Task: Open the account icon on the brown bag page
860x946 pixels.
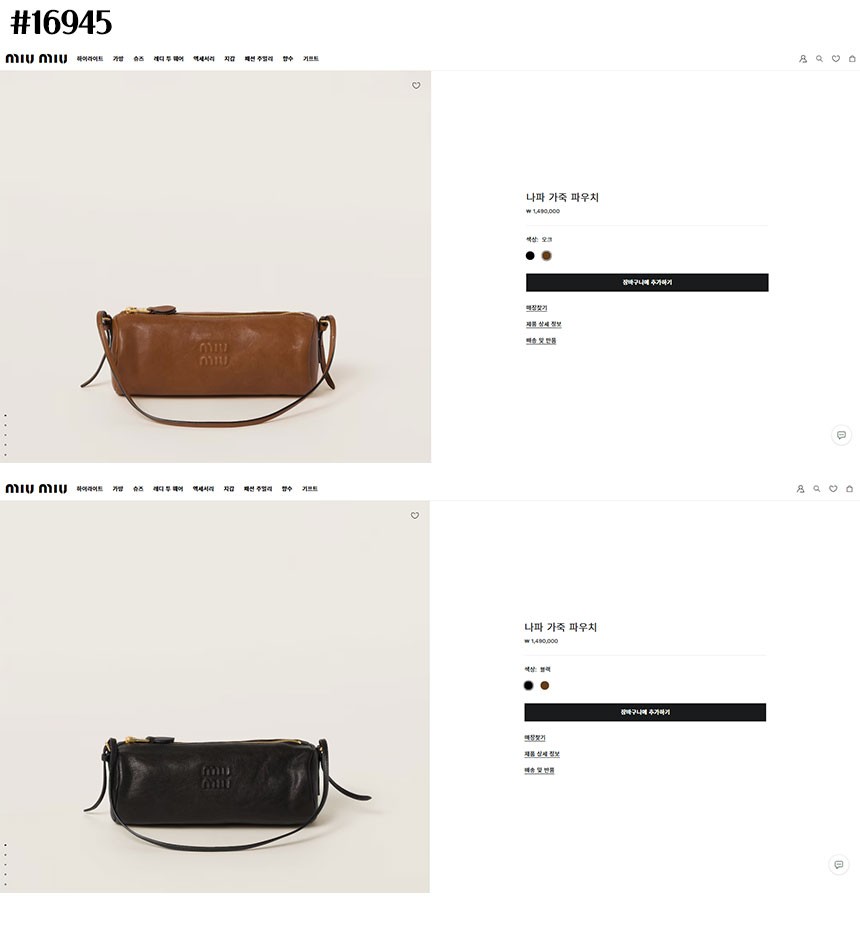Action: pos(803,59)
